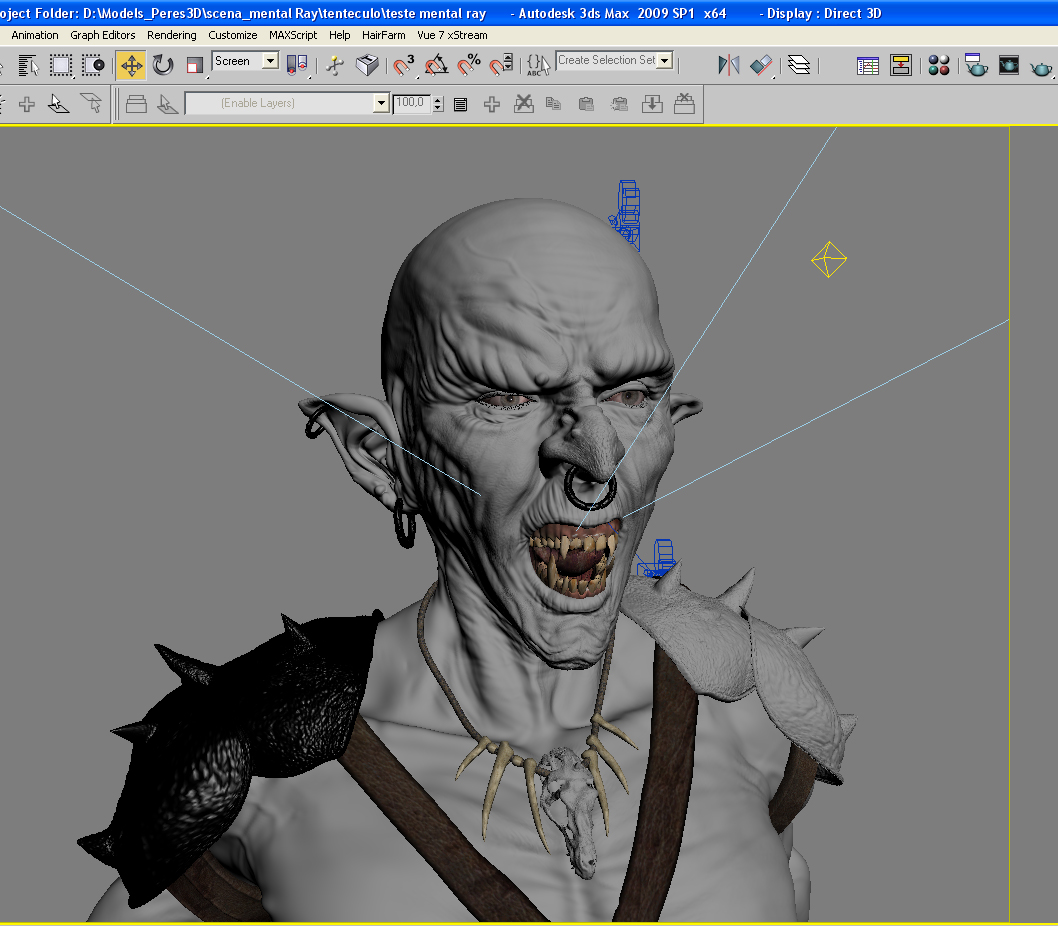
Task: Open the Help menu
Action: tap(339, 35)
